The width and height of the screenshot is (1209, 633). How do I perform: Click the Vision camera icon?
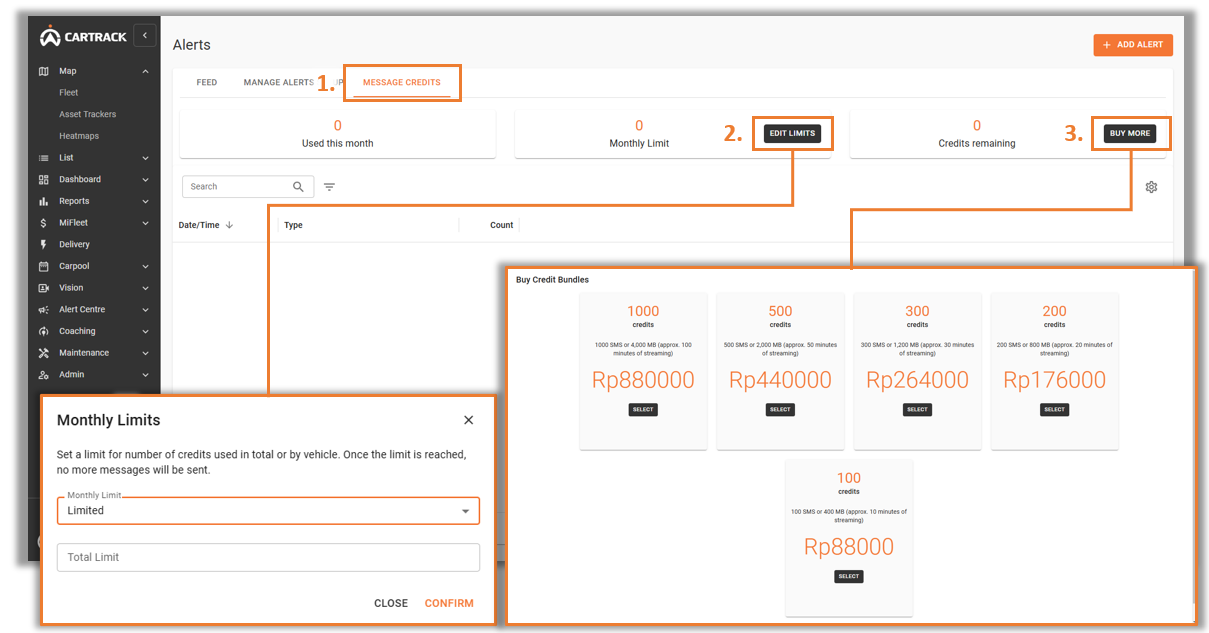point(43,288)
